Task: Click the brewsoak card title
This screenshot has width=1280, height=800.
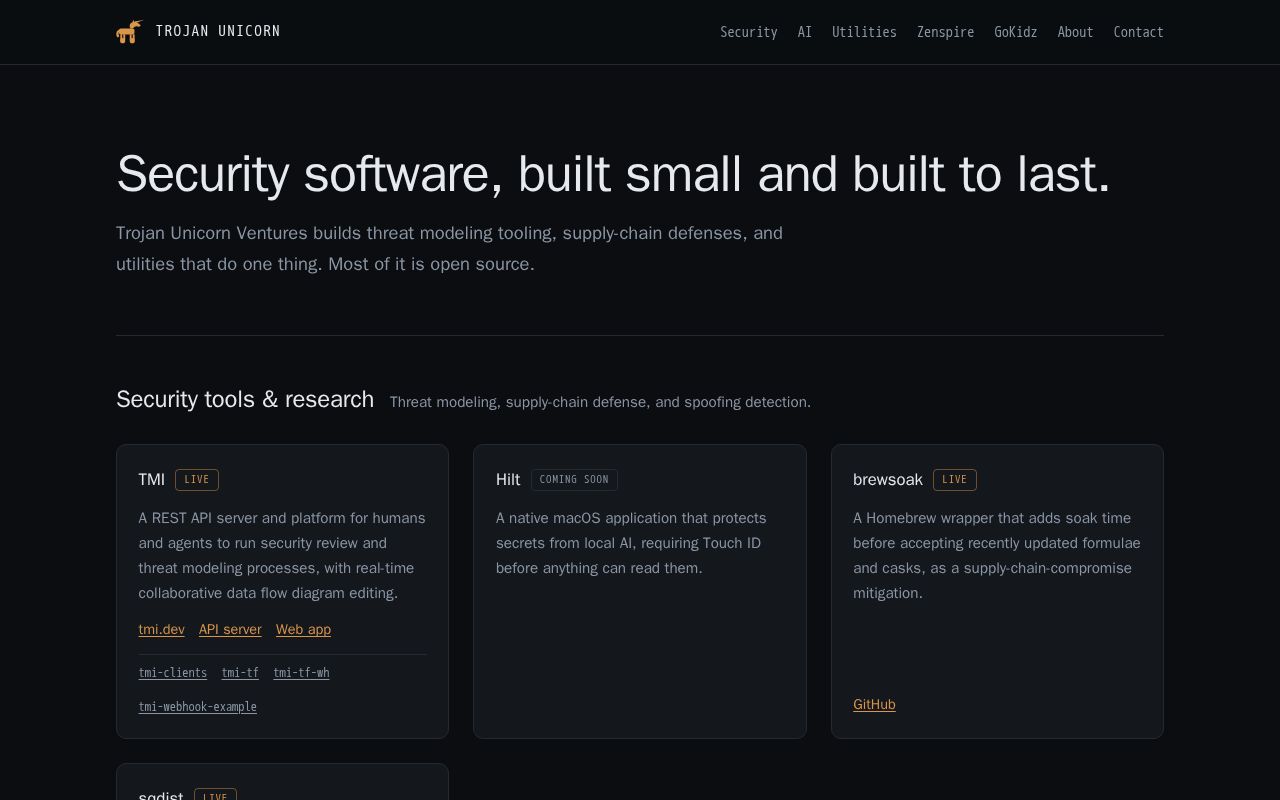Action: pos(888,480)
